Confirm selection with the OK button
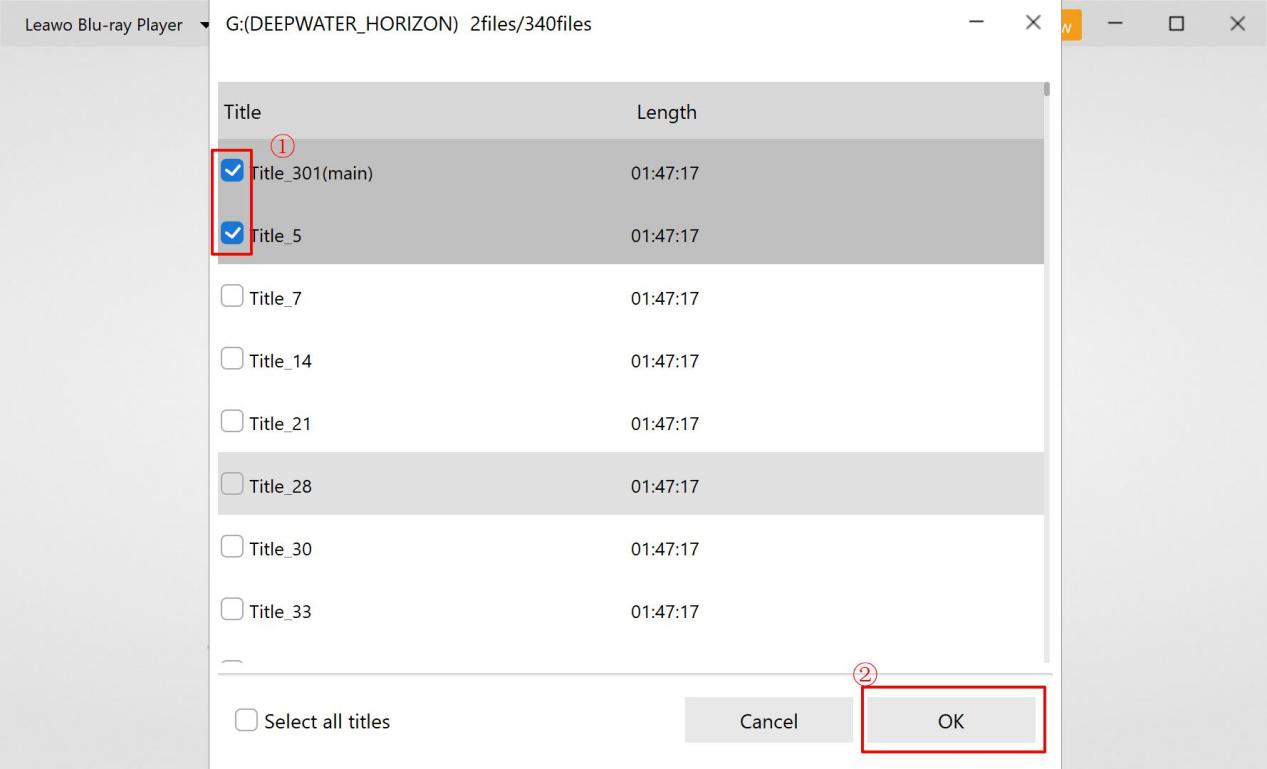Viewport: 1267px width, 769px height. click(951, 721)
